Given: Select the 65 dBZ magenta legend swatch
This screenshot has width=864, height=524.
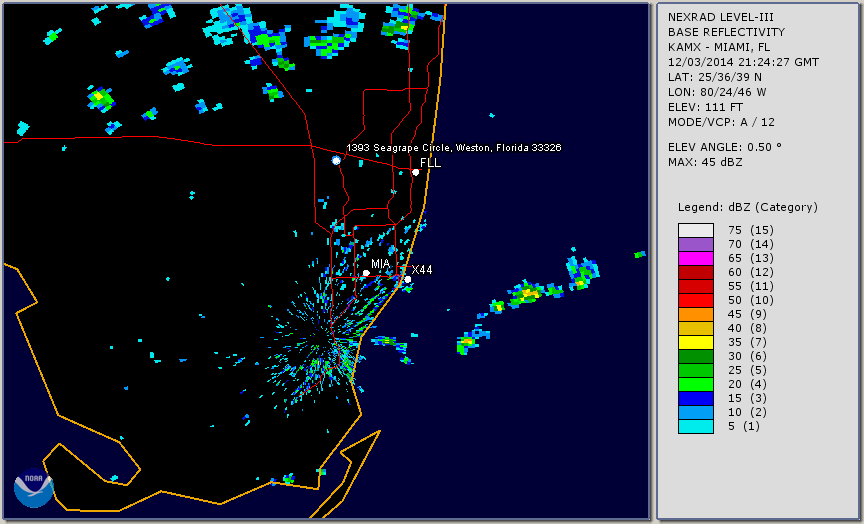Looking at the screenshot, I should point(696,258).
